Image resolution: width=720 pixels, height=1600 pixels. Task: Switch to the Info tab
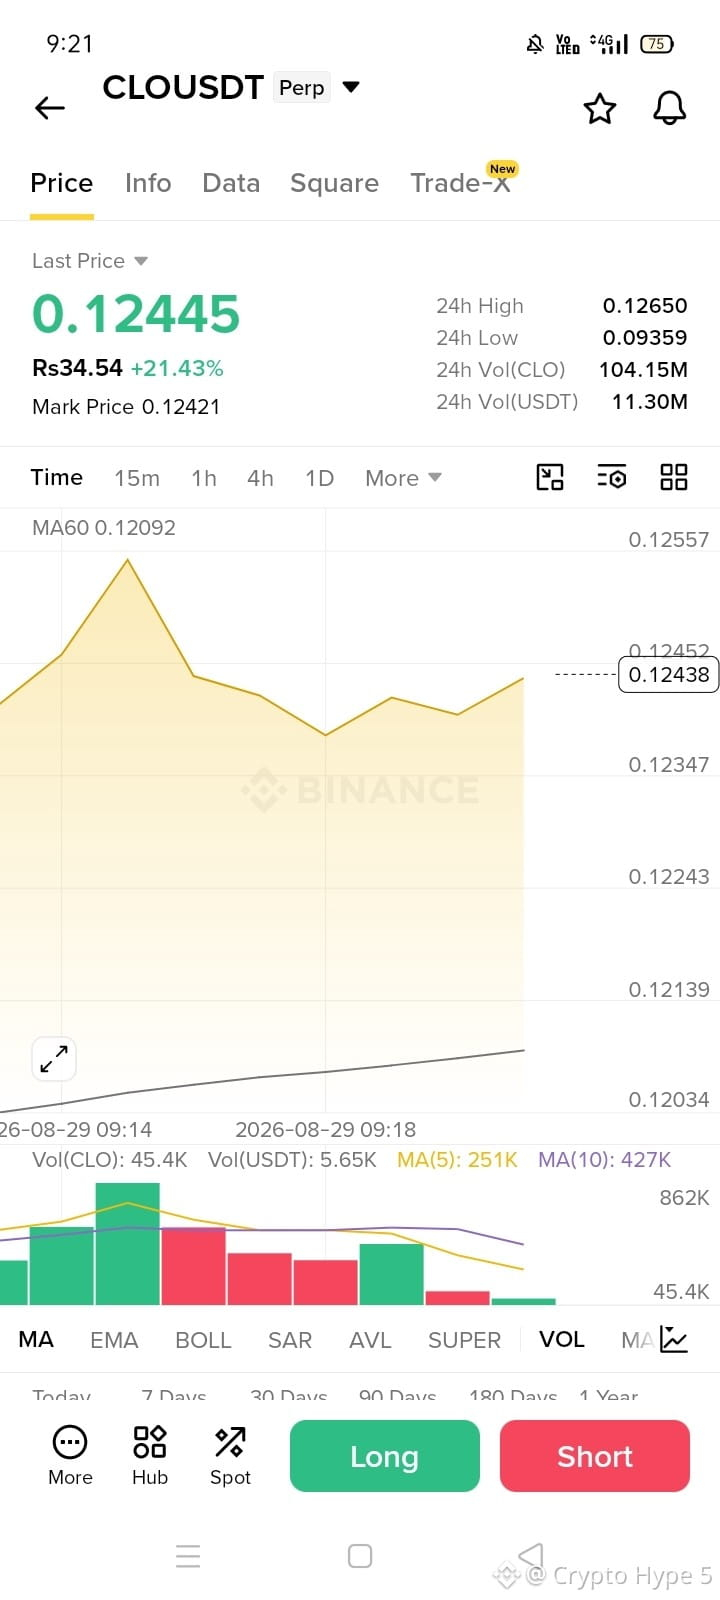click(148, 183)
